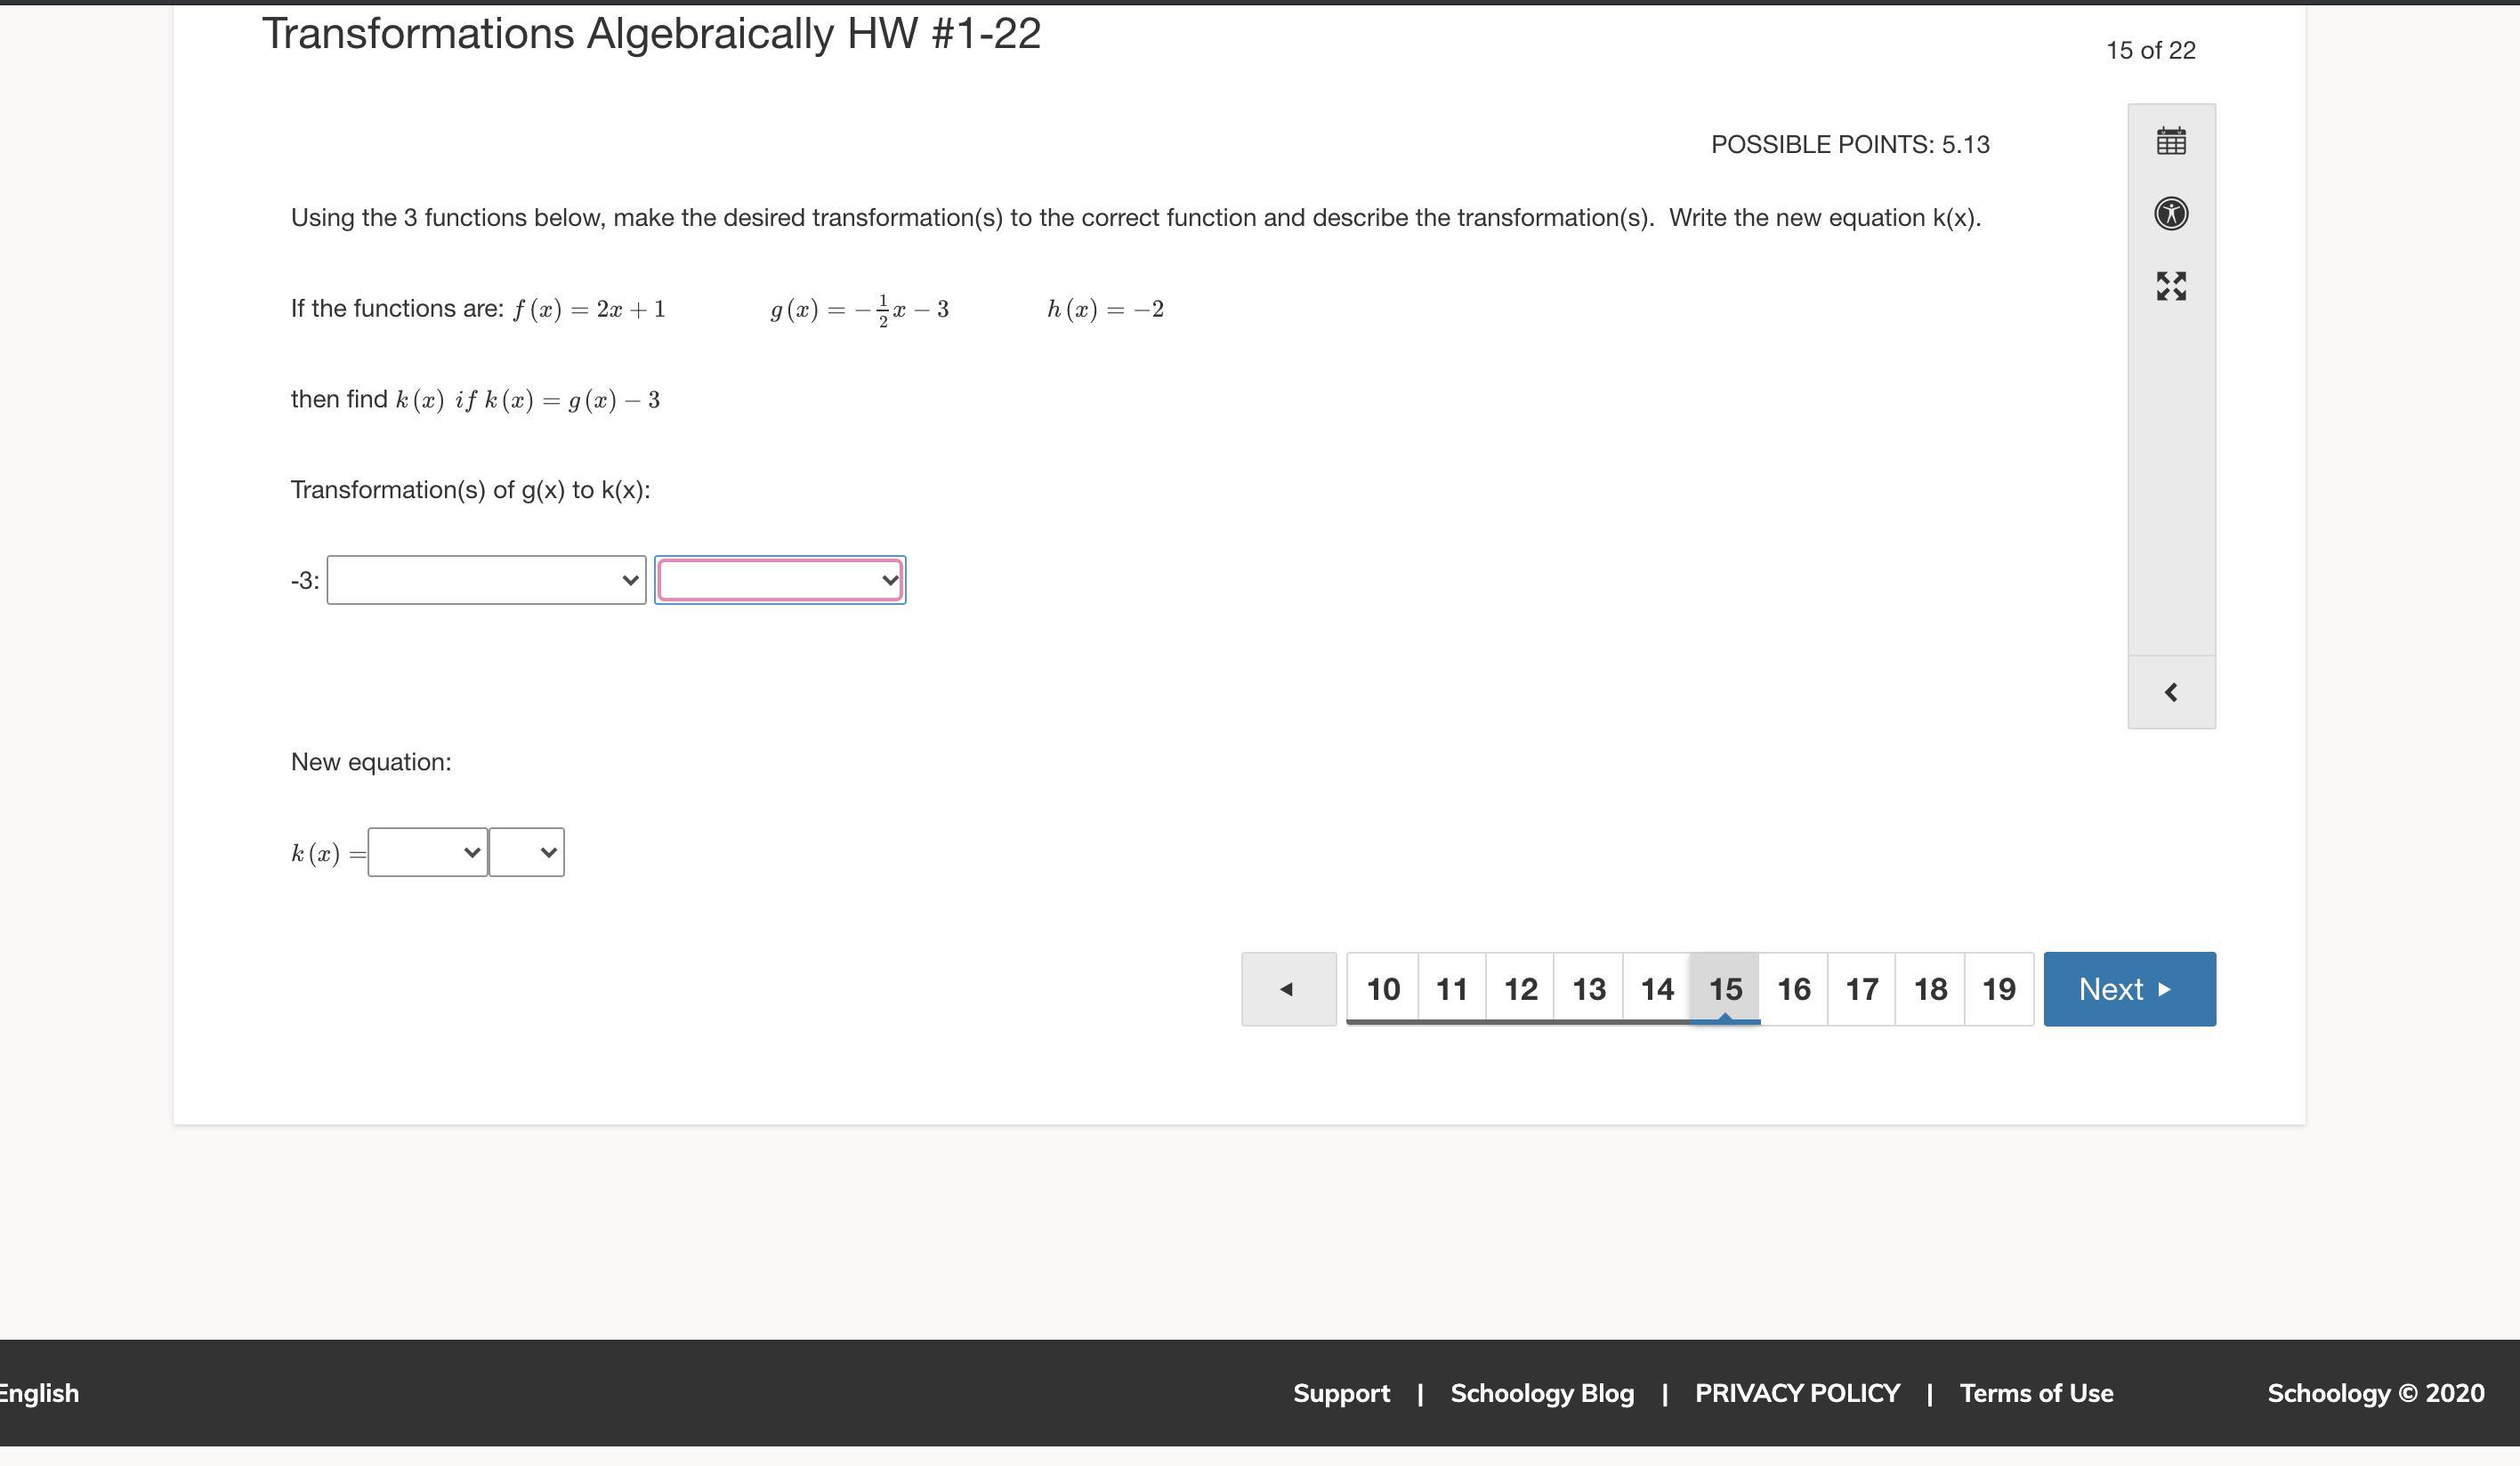This screenshot has height=1466, width=2520.
Task: Jump to question 19
Action: (x=1999, y=989)
